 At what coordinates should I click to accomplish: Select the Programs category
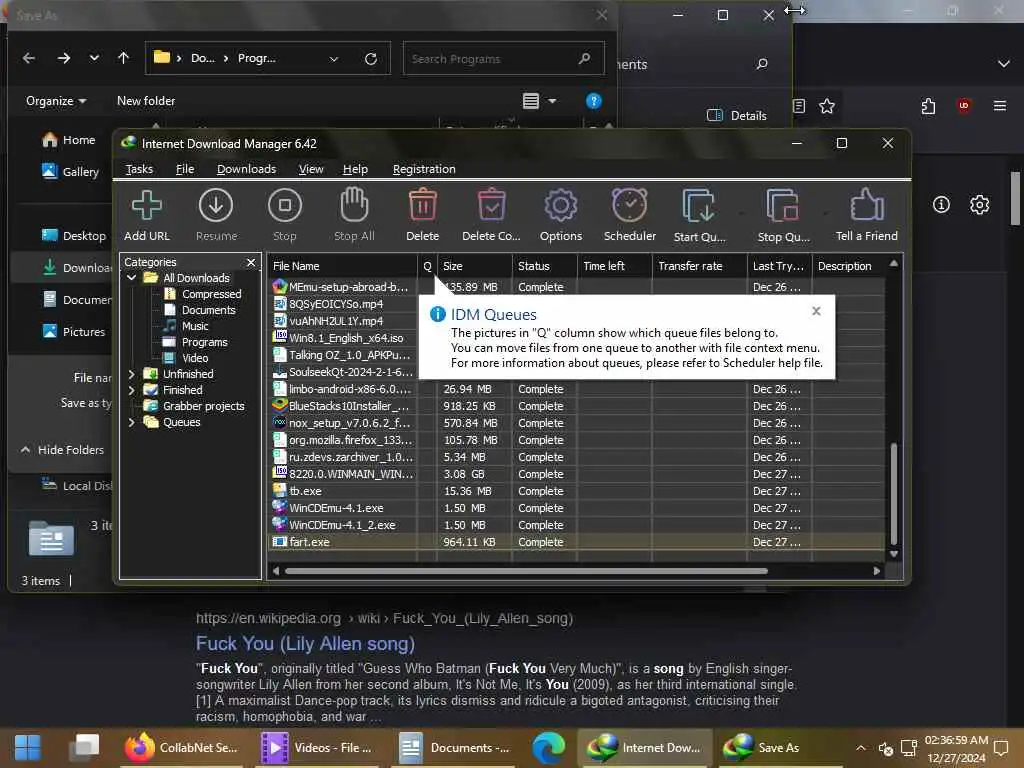point(204,342)
